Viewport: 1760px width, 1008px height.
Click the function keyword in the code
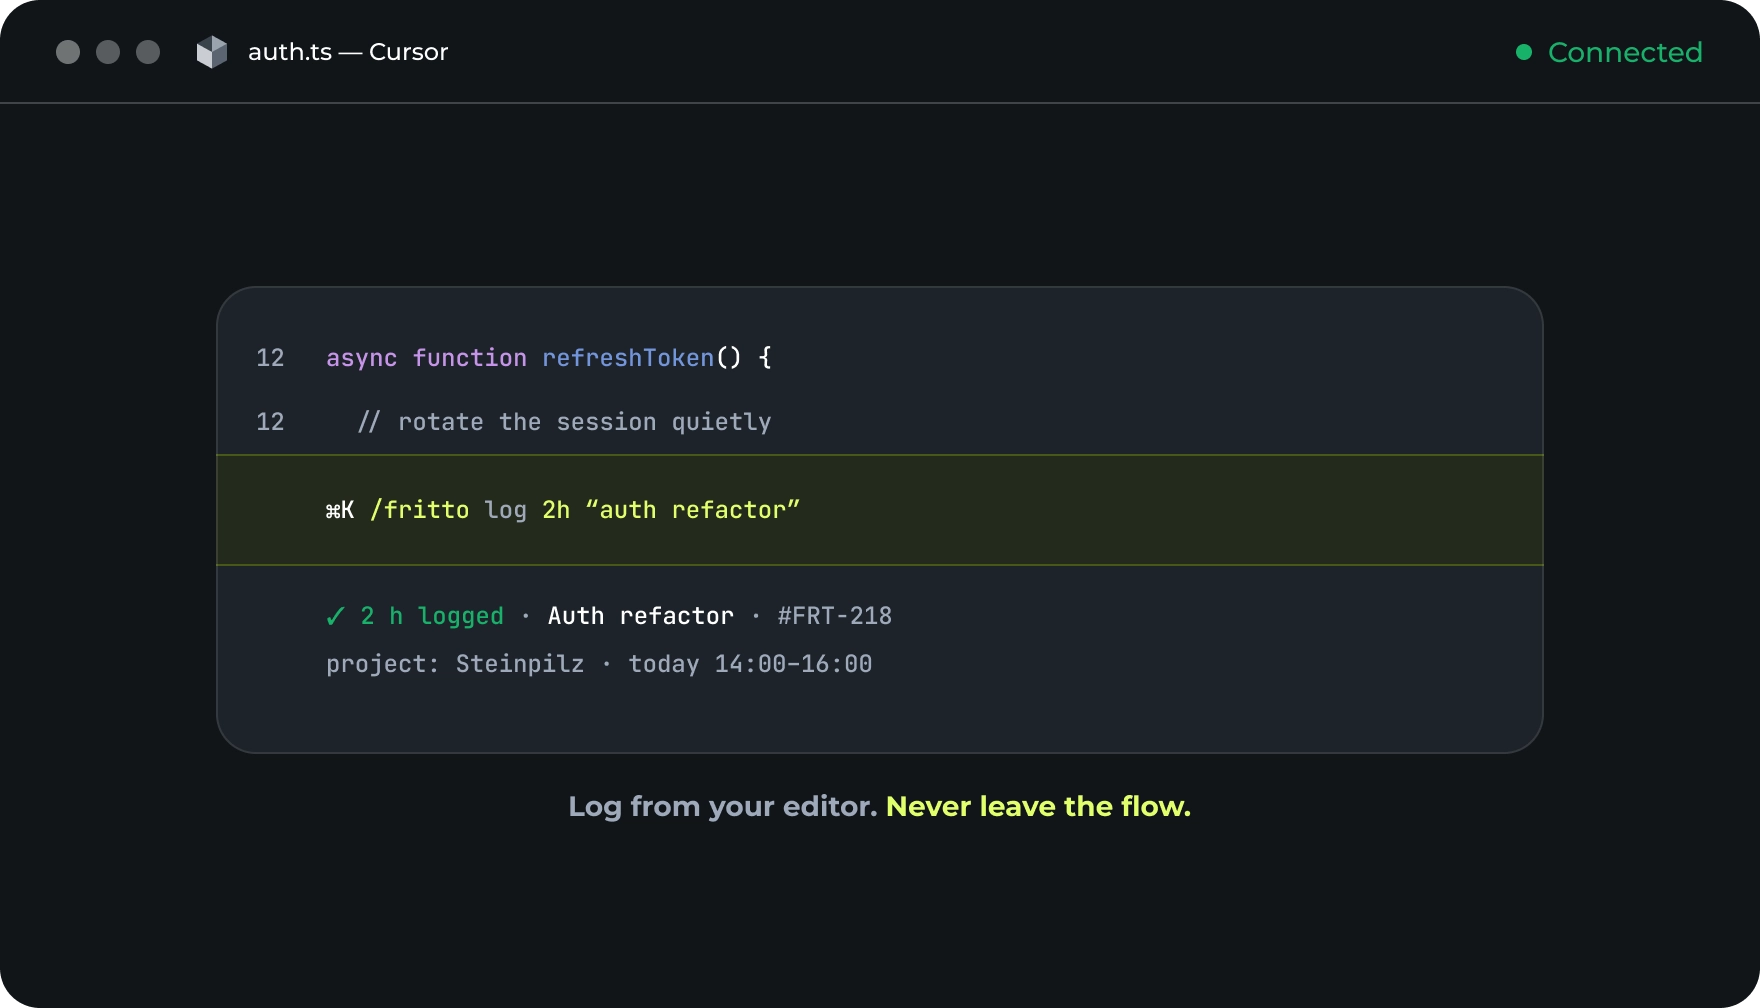click(x=470, y=358)
